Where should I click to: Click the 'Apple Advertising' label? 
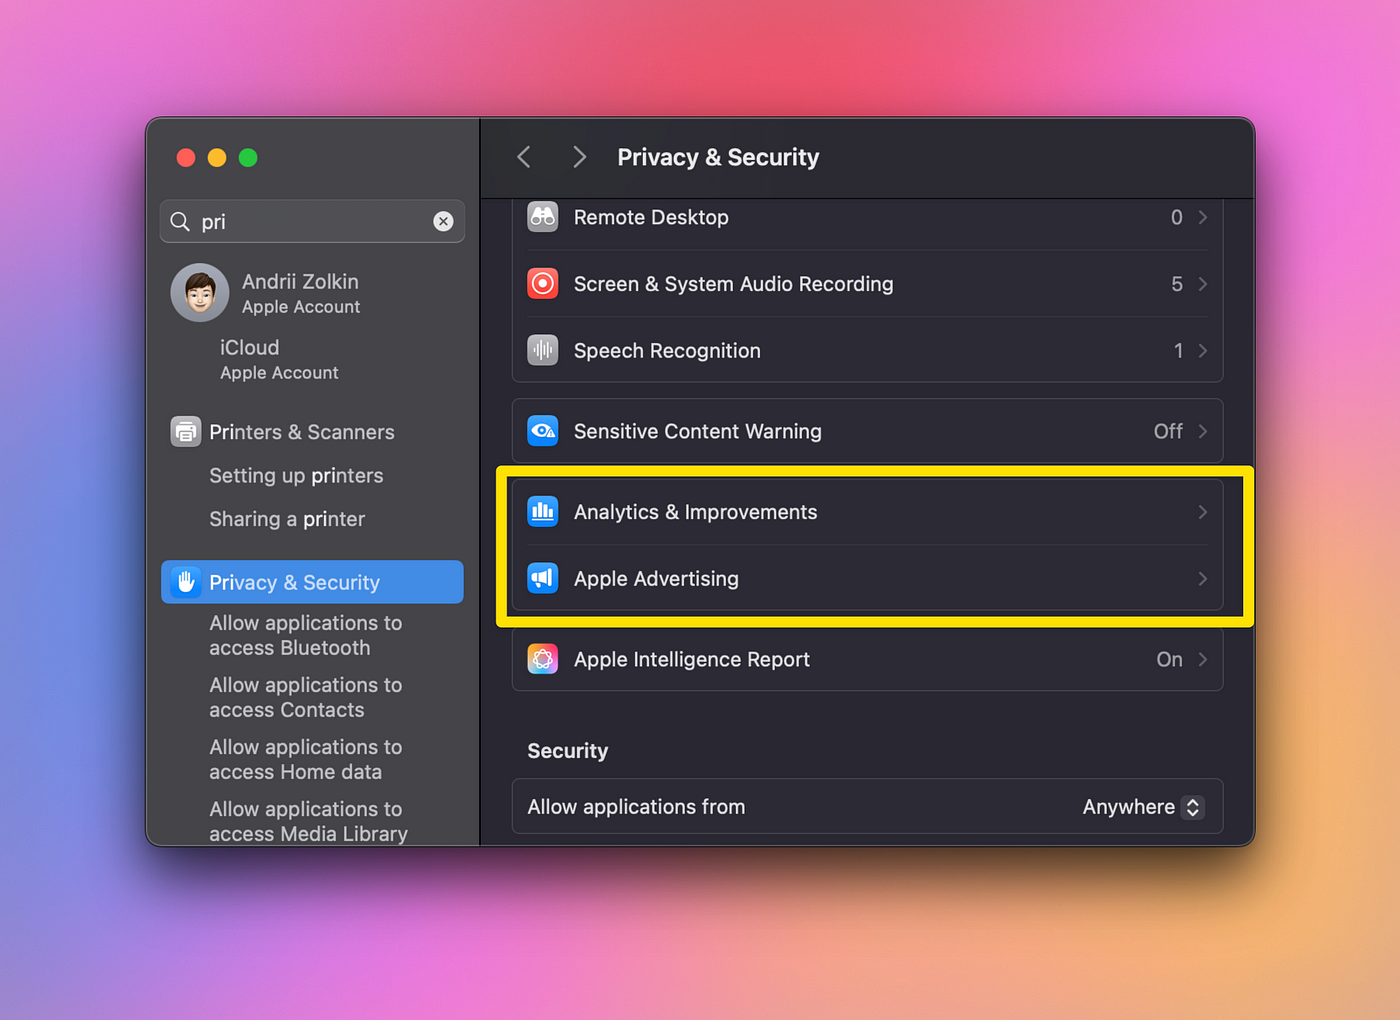click(x=656, y=579)
